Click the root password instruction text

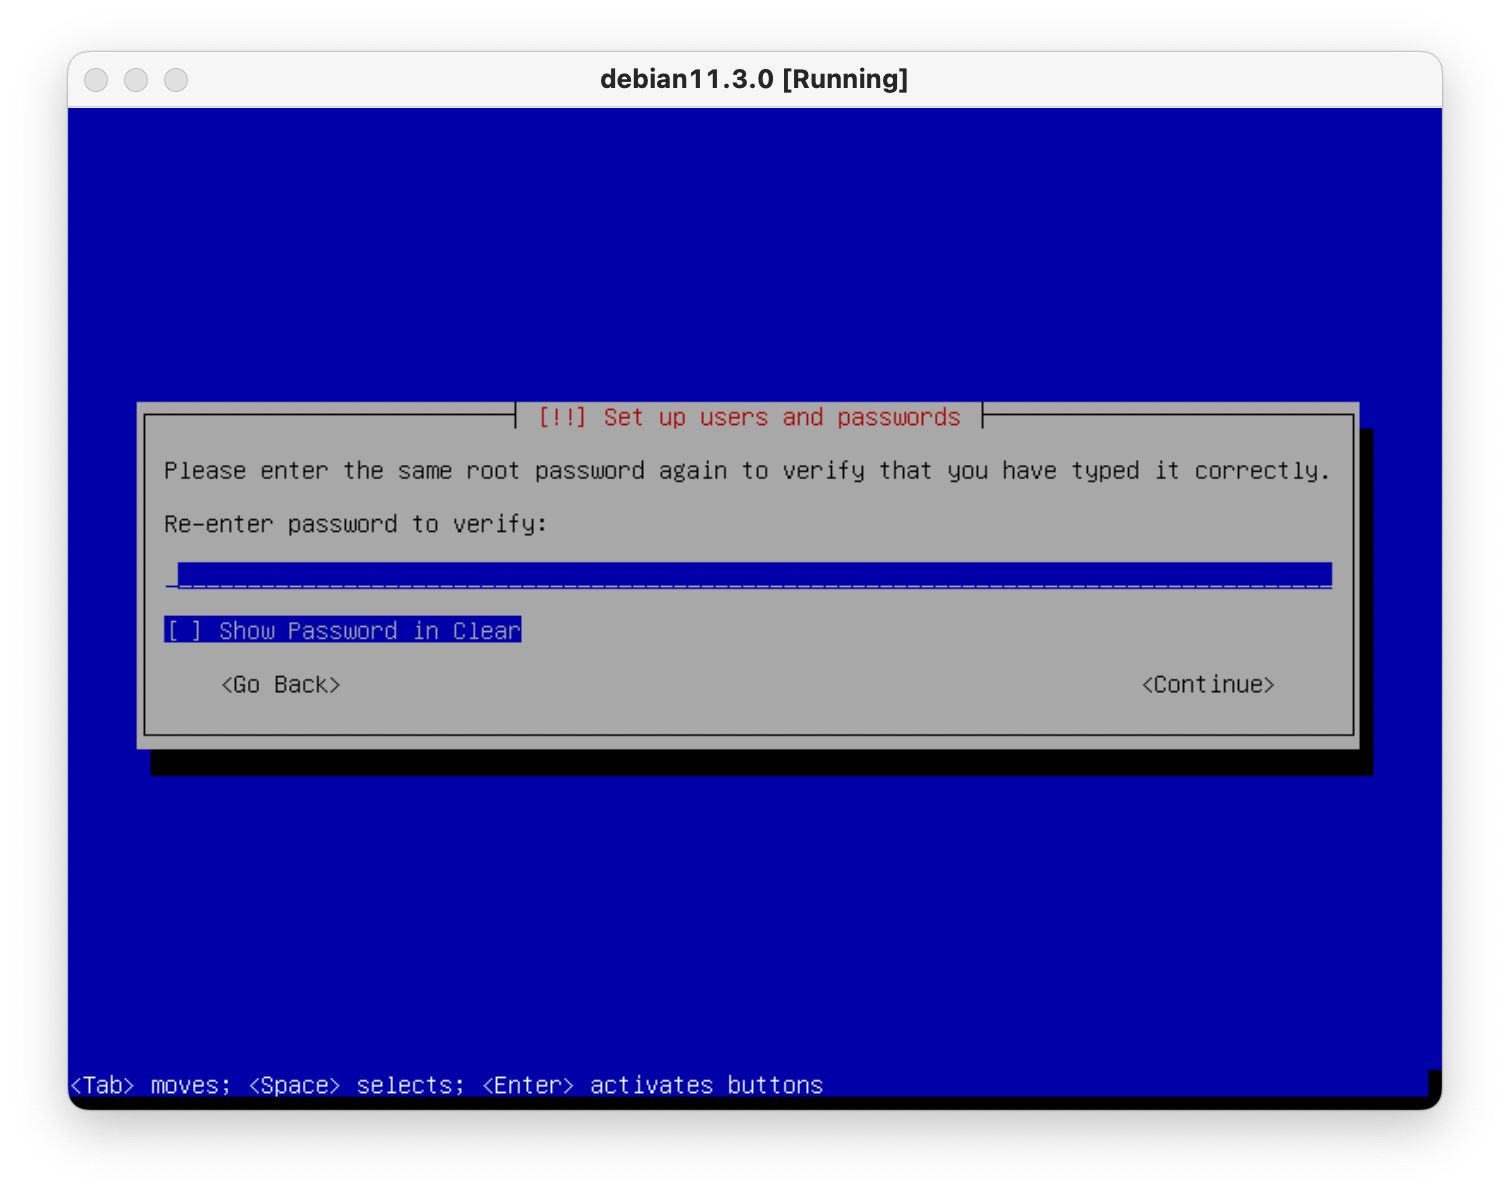746,471
